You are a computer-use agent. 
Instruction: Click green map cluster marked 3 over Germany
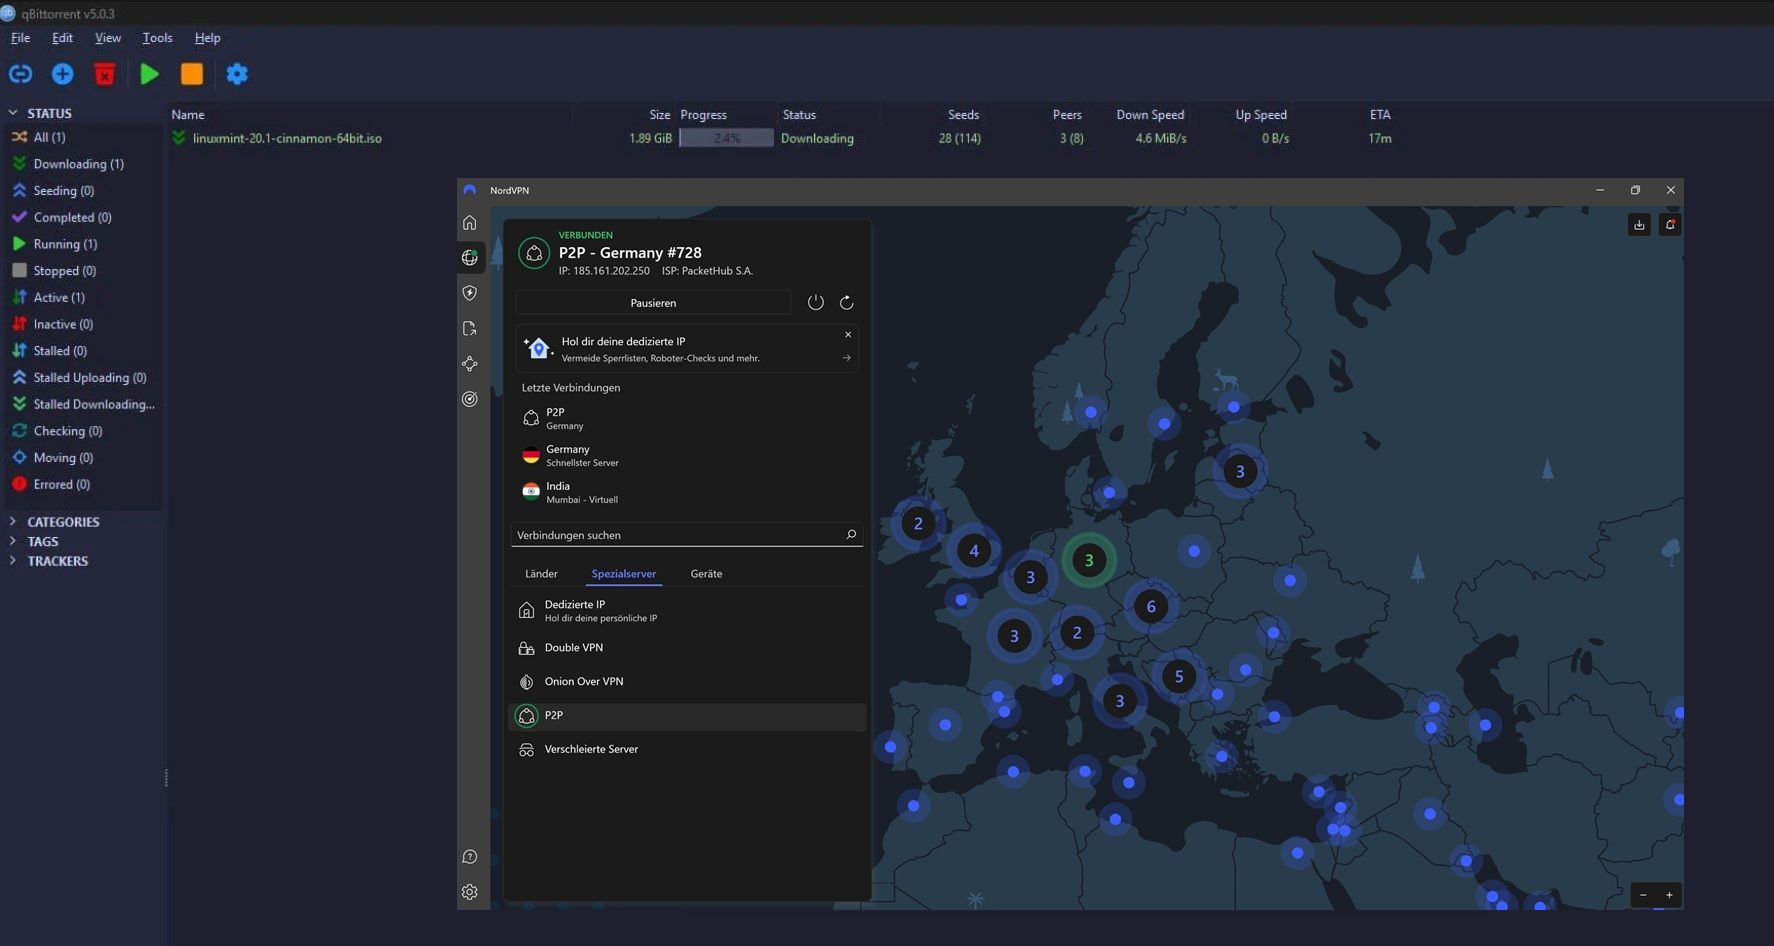[x=1089, y=561]
